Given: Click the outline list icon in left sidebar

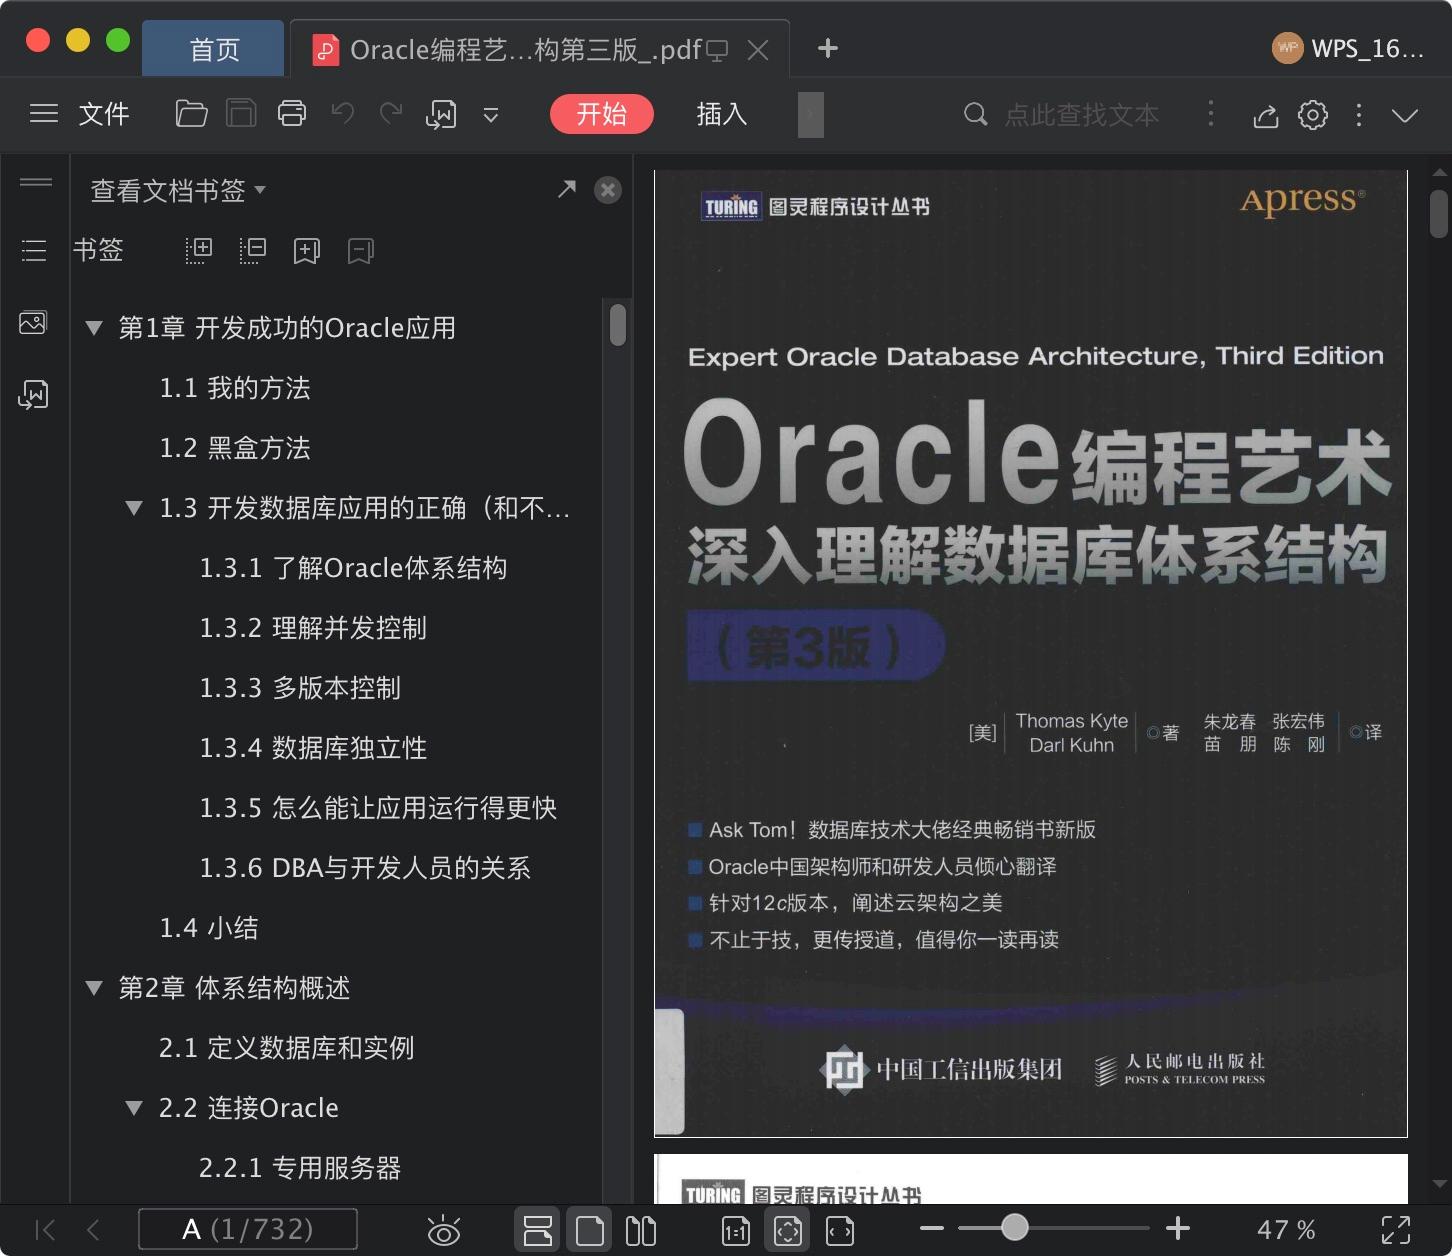Looking at the screenshot, I should click(34, 250).
